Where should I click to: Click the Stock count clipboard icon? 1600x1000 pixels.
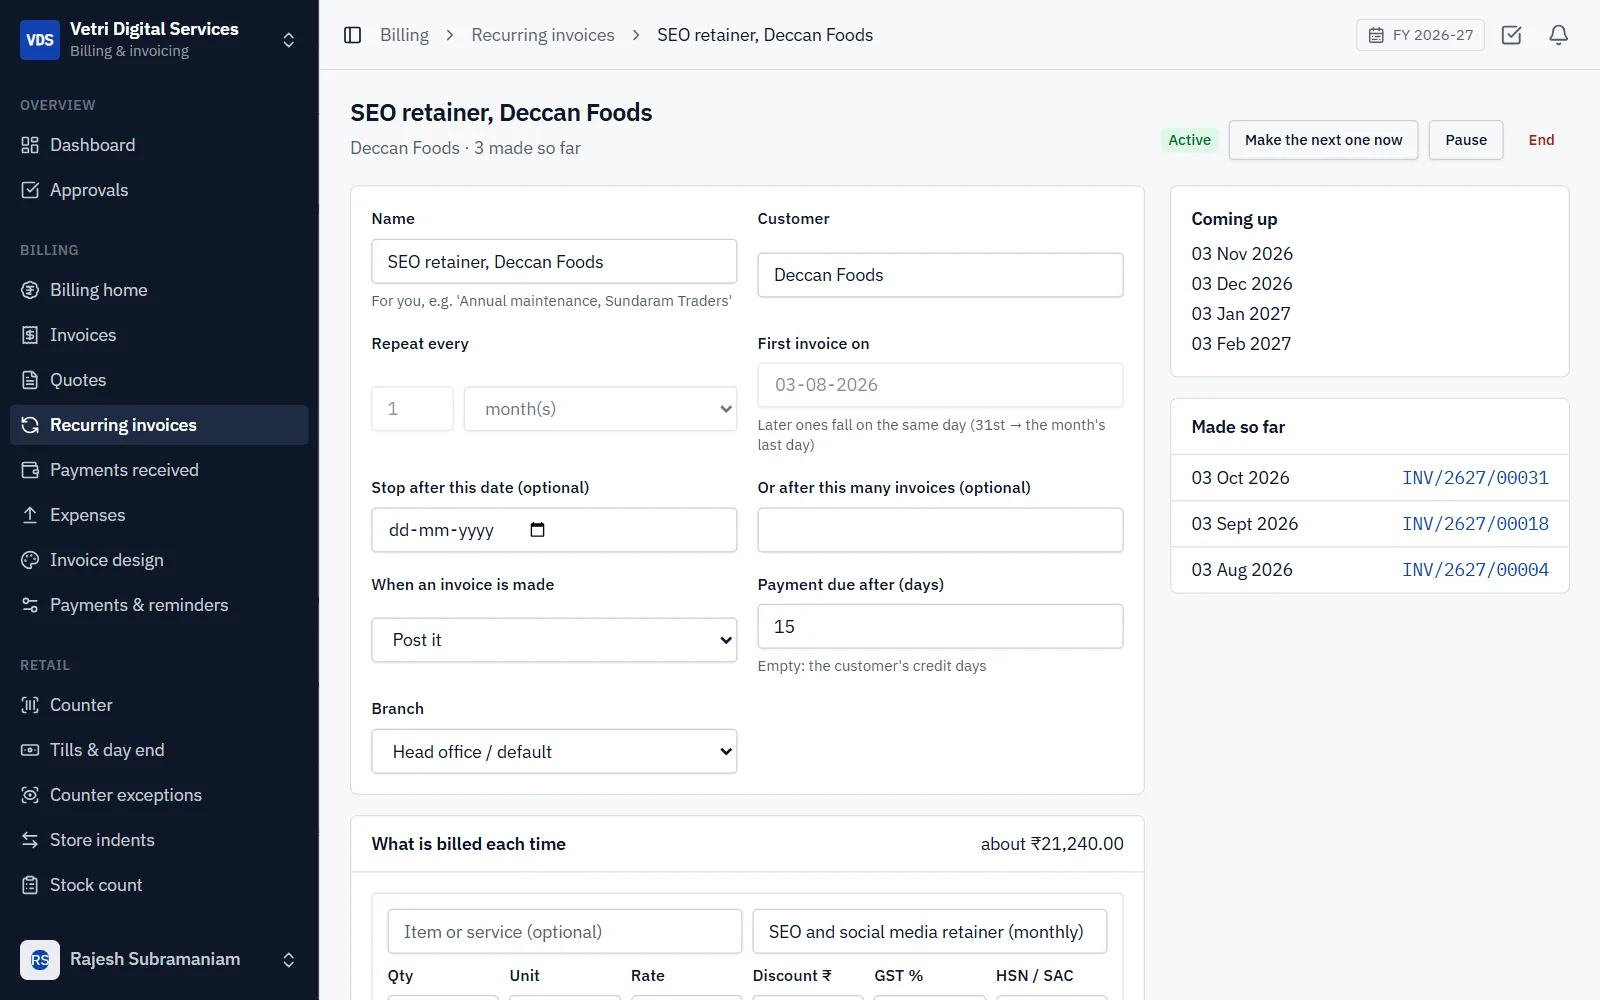(x=30, y=885)
